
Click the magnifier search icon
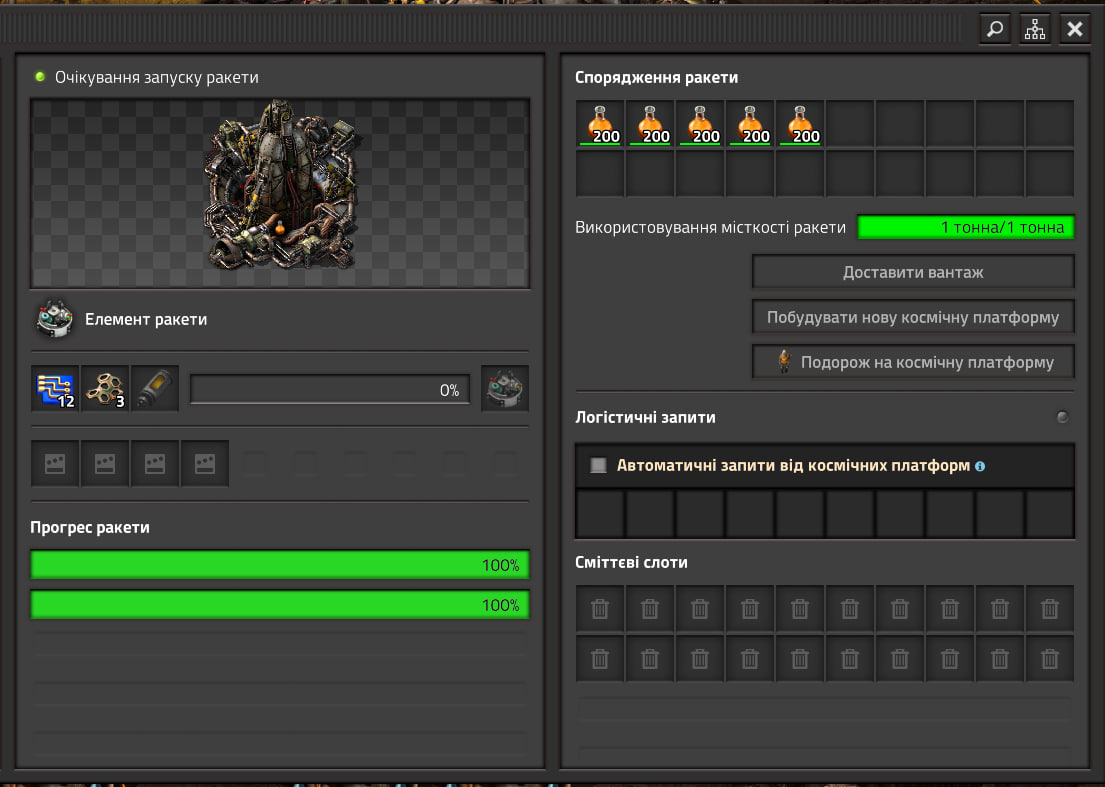994,29
